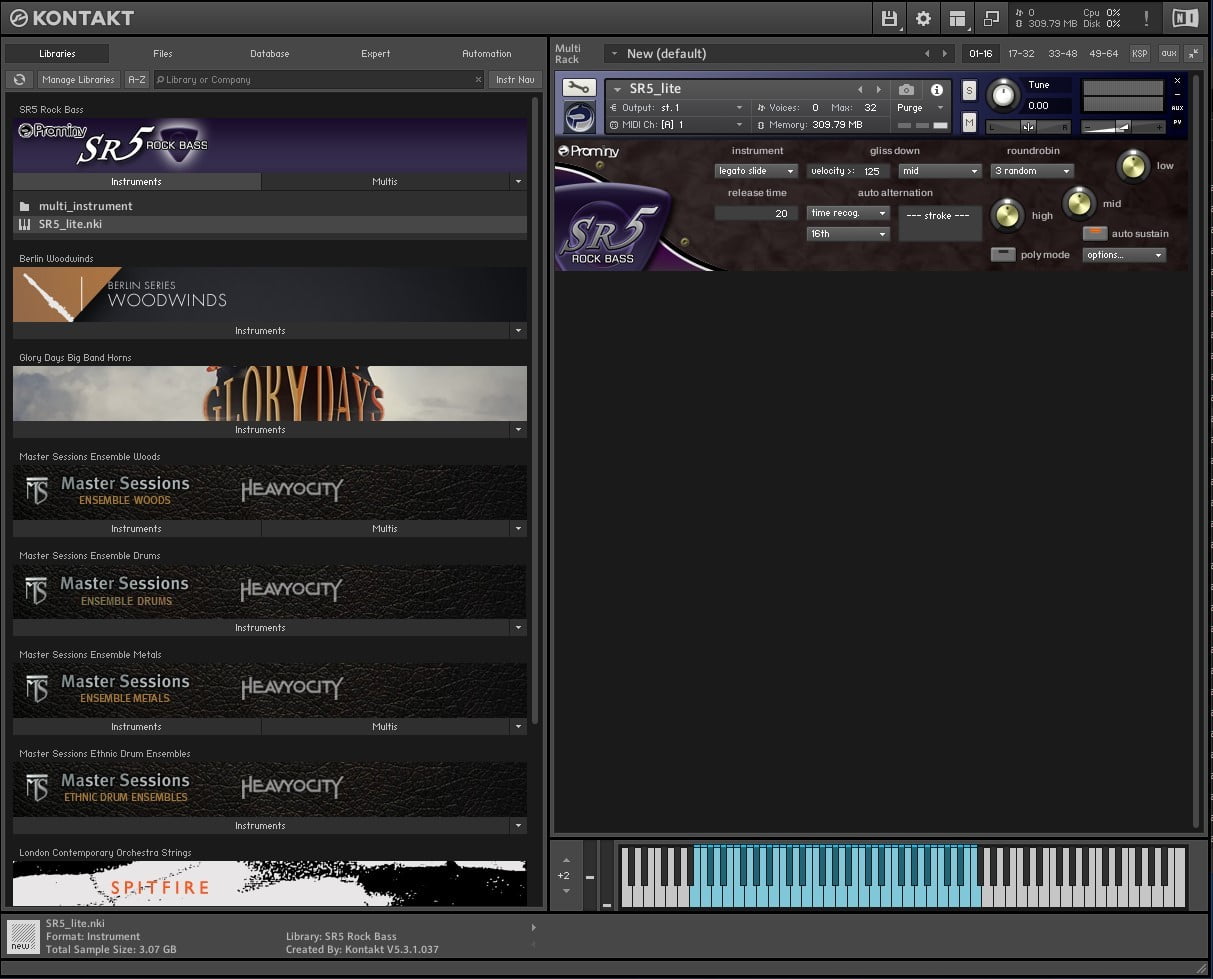This screenshot has height=979, width=1213.
Task: Mute the SR5_lite instrument
Action: tap(969, 122)
